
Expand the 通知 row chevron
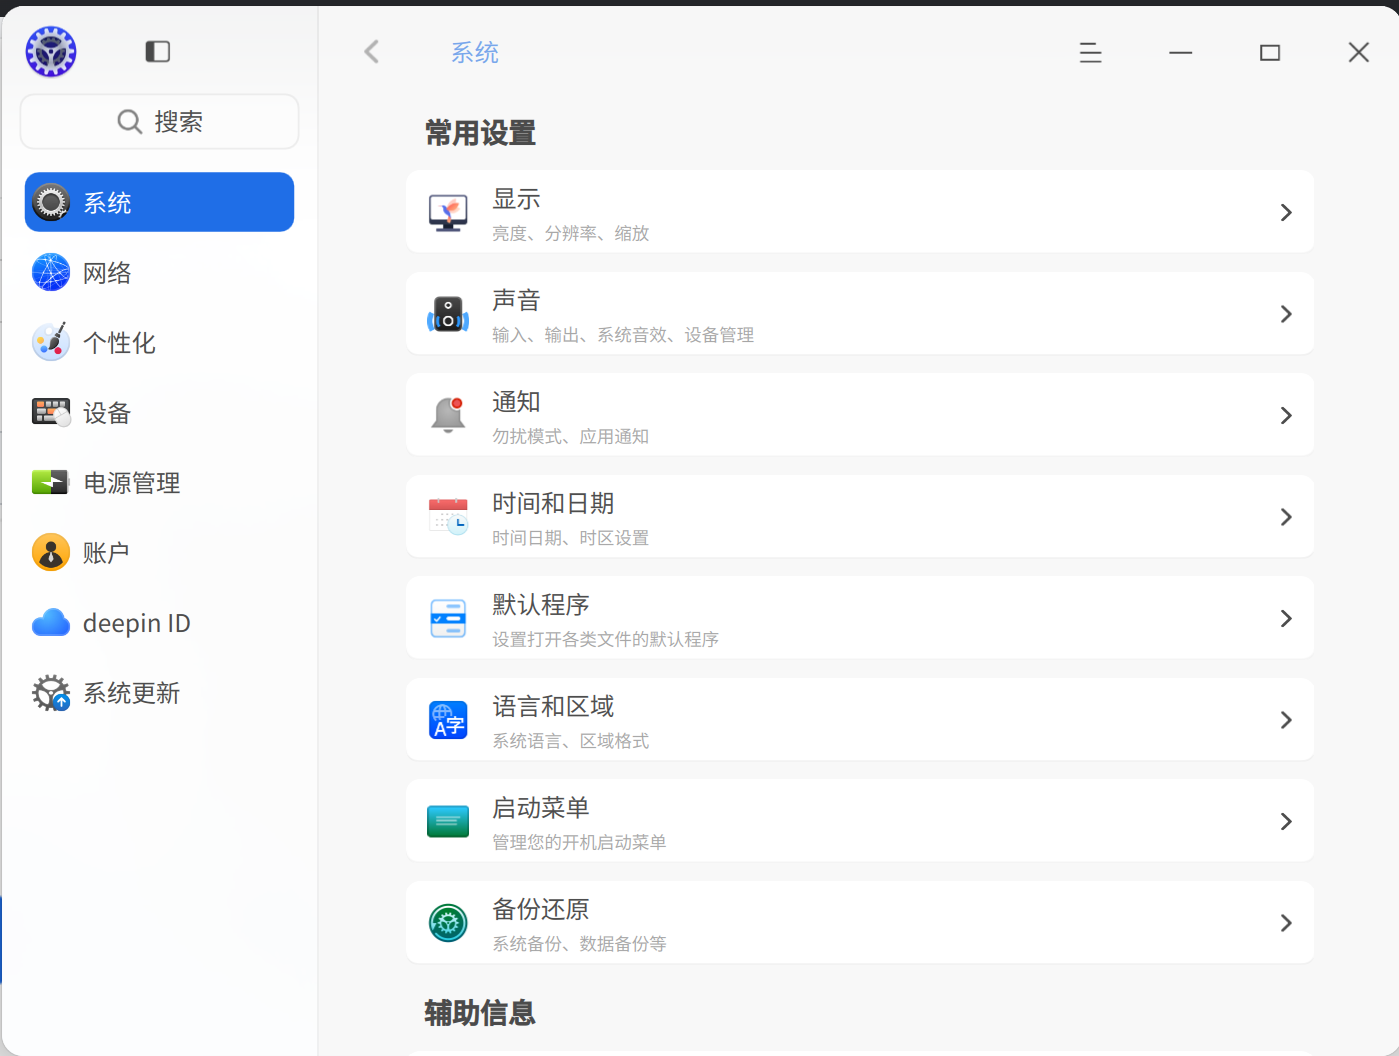coord(1286,415)
